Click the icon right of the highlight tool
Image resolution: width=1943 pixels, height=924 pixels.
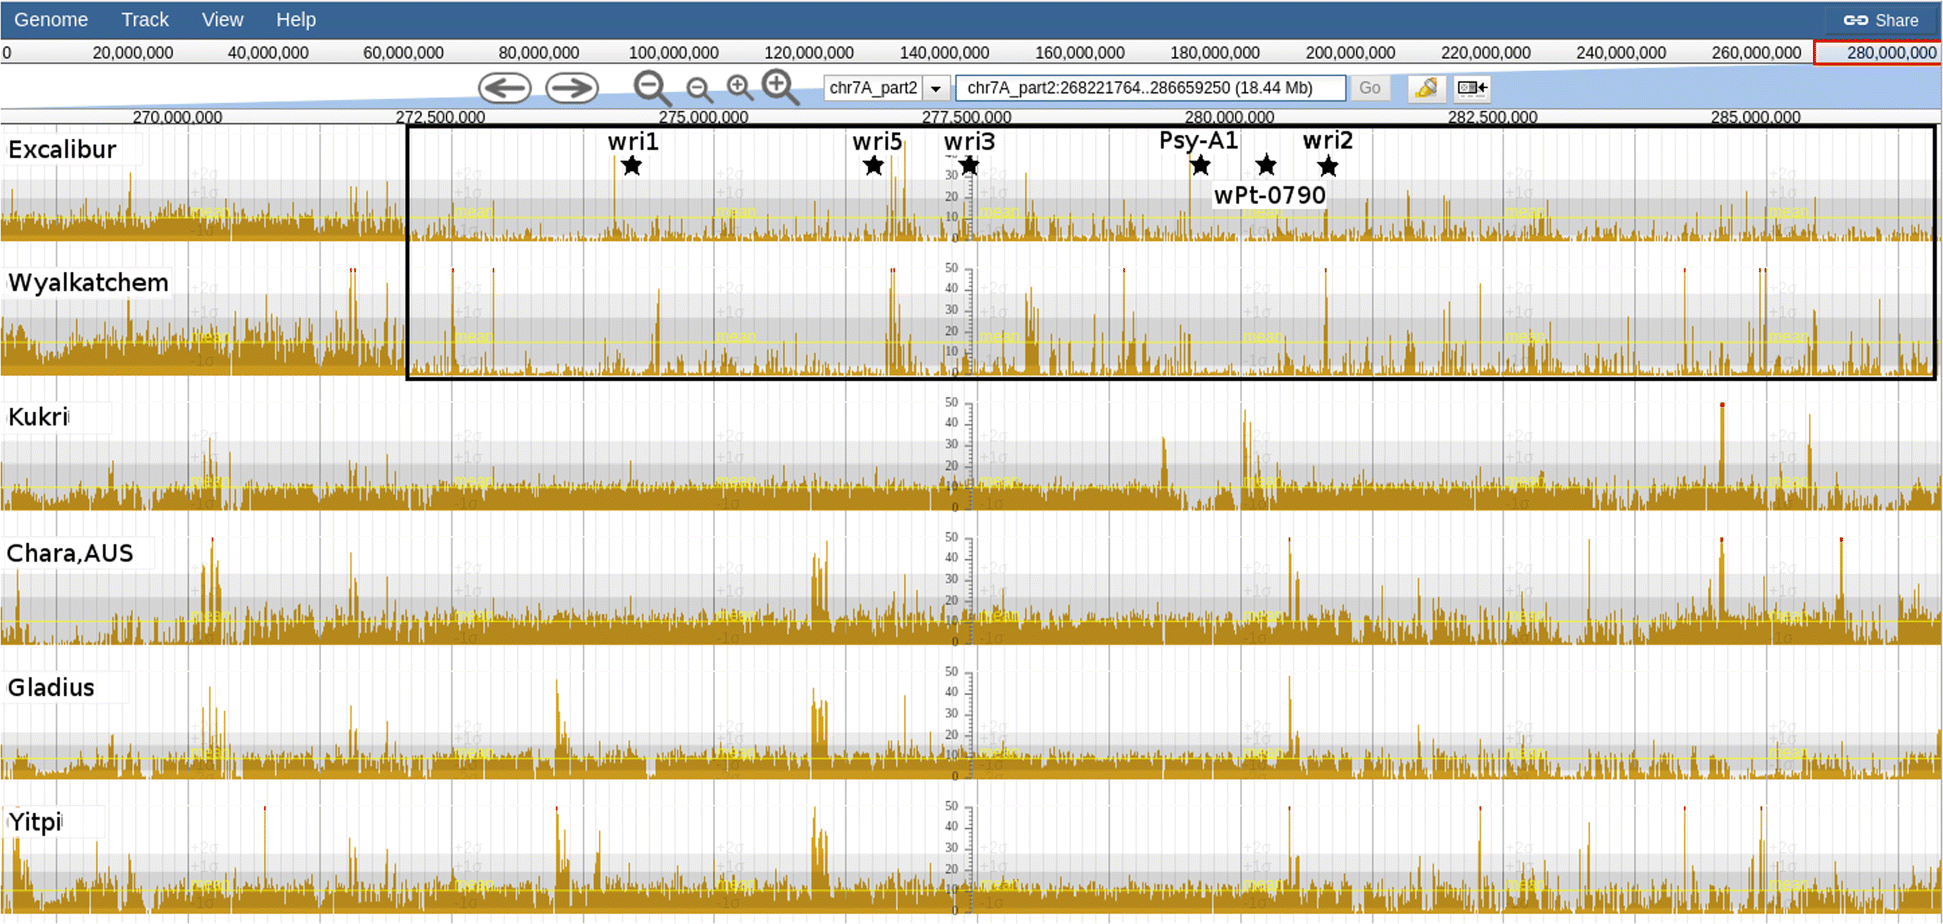1473,88
